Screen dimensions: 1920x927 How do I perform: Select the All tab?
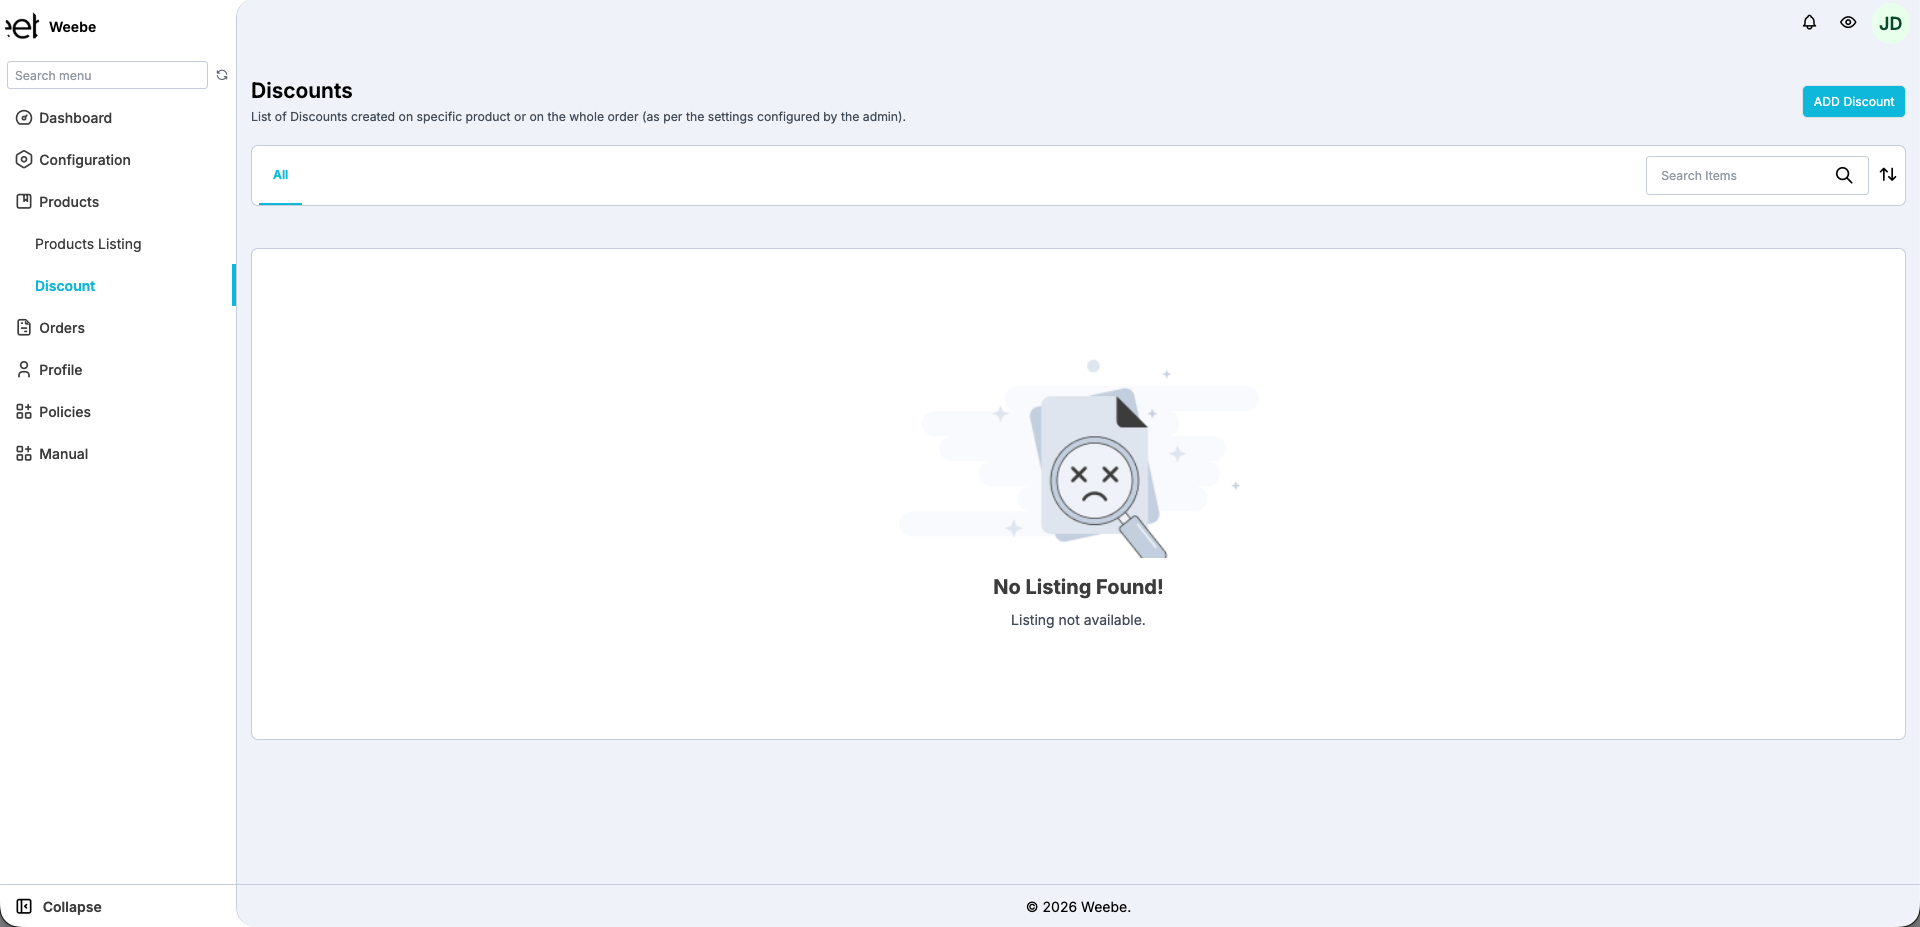pyautogui.click(x=280, y=175)
